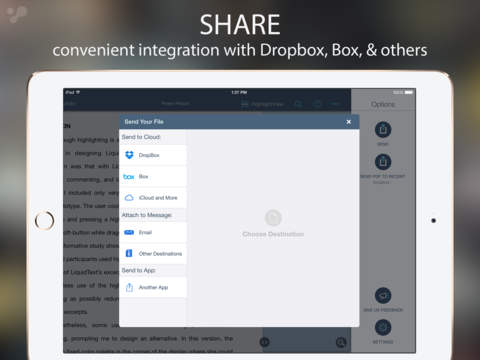The width and height of the screenshot is (480, 360).
Task: Click the "Send Your File" dialog title
Action: click(144, 122)
